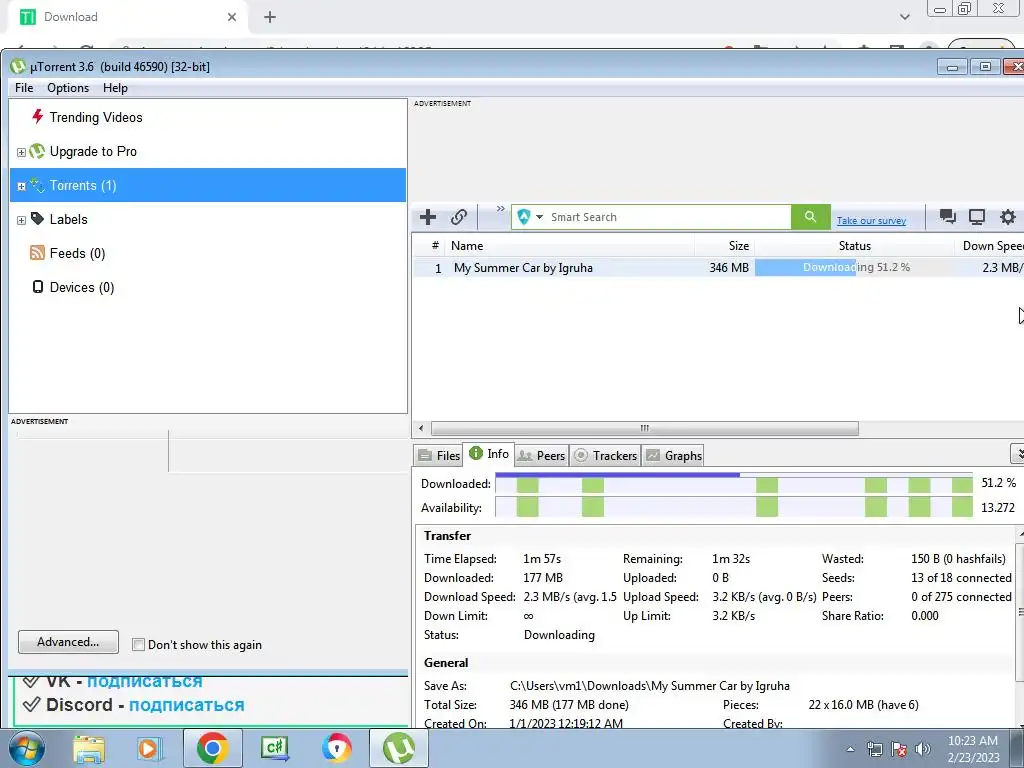1024x768 pixels.
Task: Click the Action Center flag tray icon
Action: [899, 750]
